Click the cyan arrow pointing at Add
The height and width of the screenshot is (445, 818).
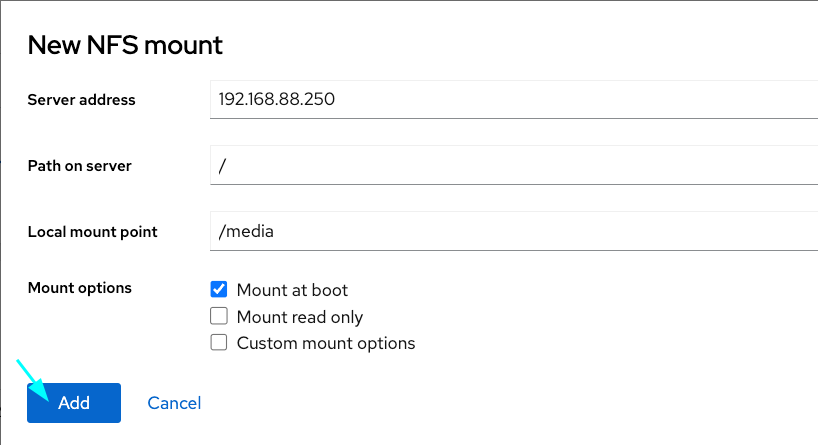pos(32,380)
